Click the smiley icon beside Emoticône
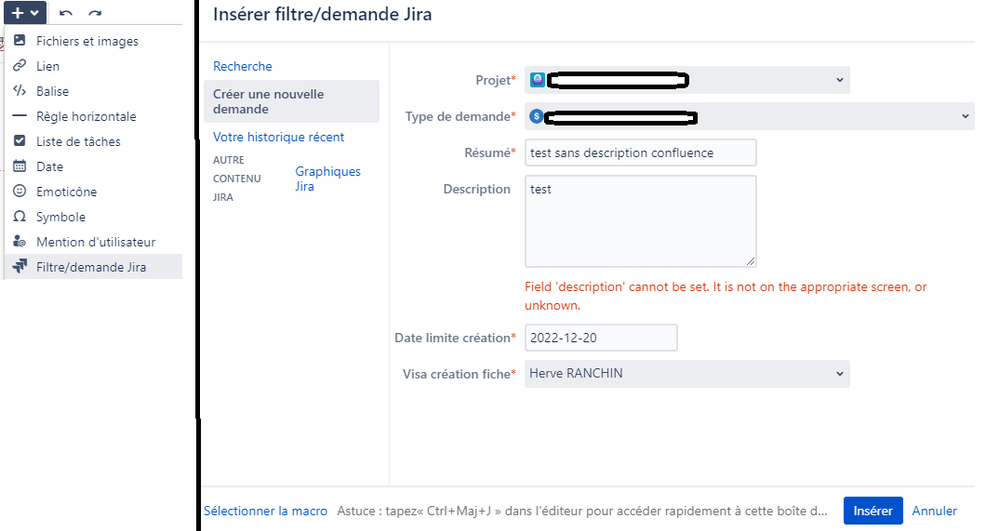The height and width of the screenshot is (531, 999). [x=20, y=191]
